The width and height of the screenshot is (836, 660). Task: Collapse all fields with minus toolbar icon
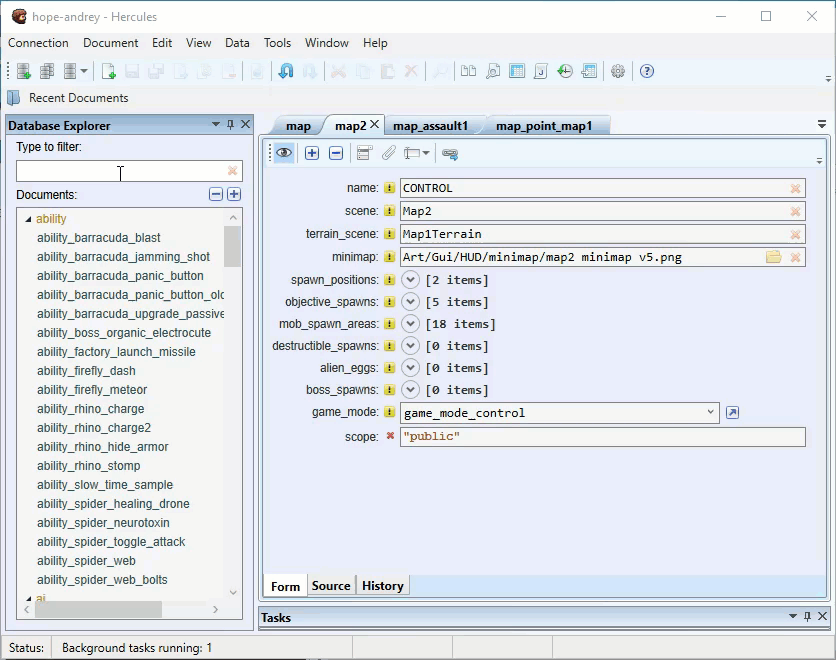[336, 154]
